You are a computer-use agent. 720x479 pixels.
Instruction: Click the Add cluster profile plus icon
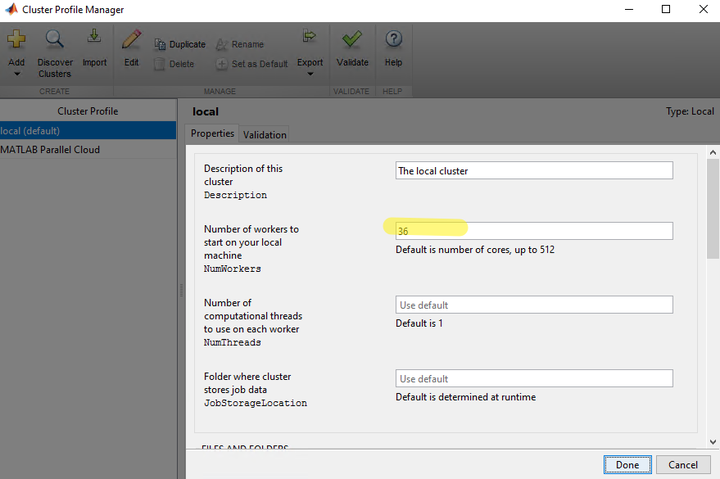(16, 39)
